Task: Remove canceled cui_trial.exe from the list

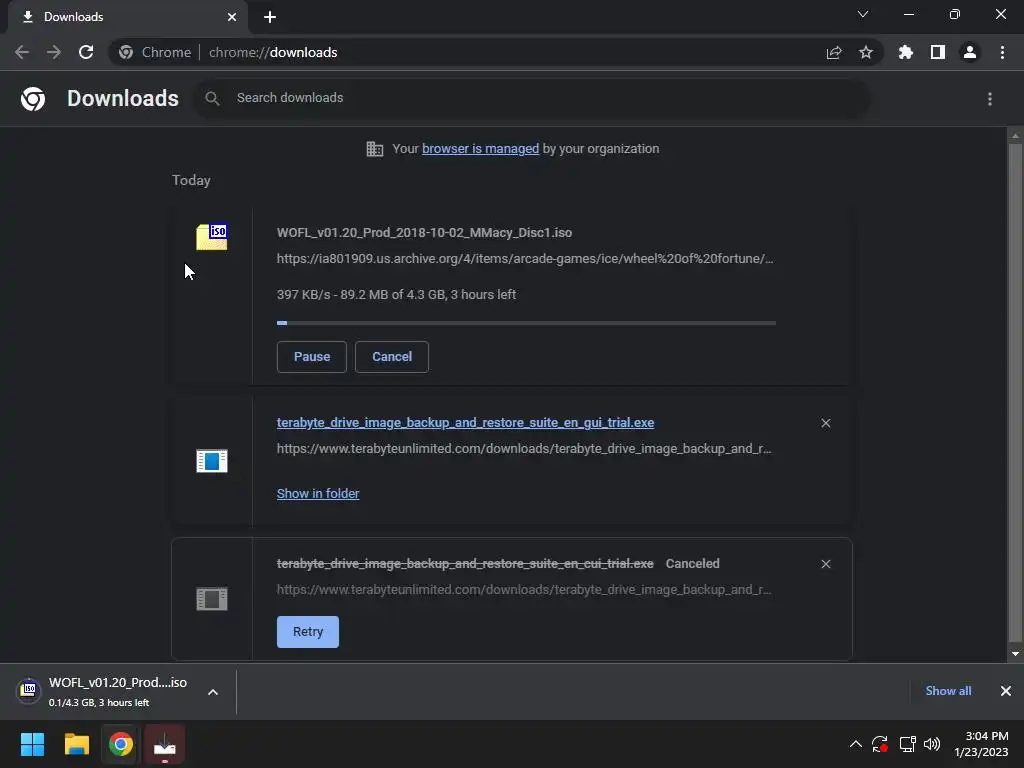Action: 825,564
